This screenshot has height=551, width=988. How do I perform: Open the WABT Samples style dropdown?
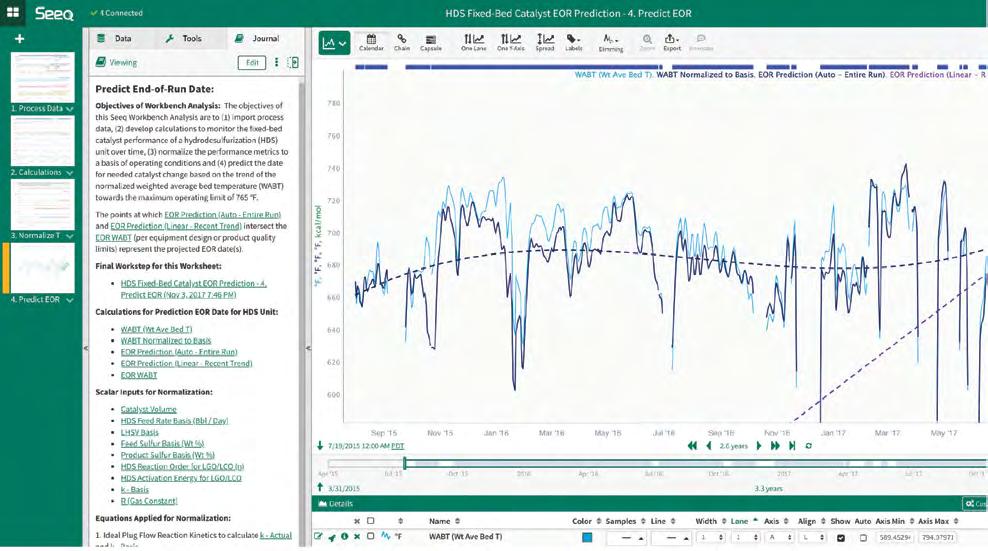[x=625, y=538]
